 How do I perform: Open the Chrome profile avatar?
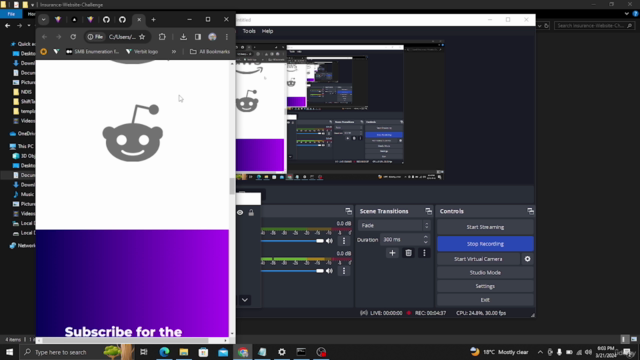(212, 37)
